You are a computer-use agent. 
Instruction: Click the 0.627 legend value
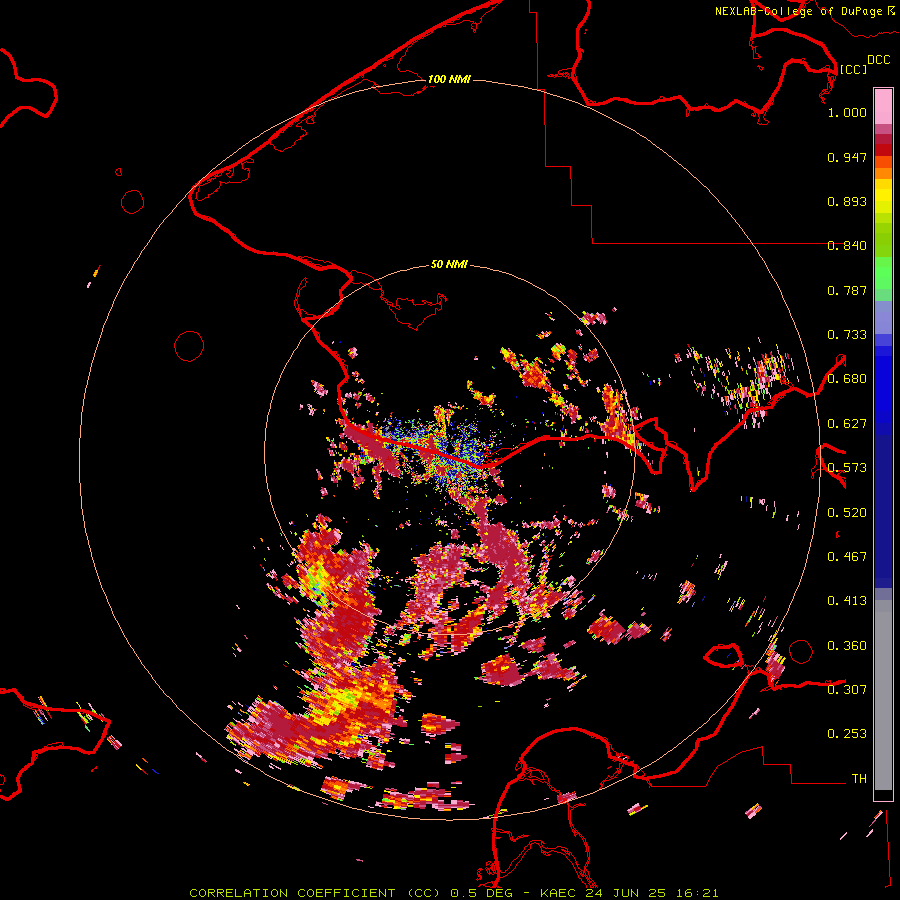847,424
